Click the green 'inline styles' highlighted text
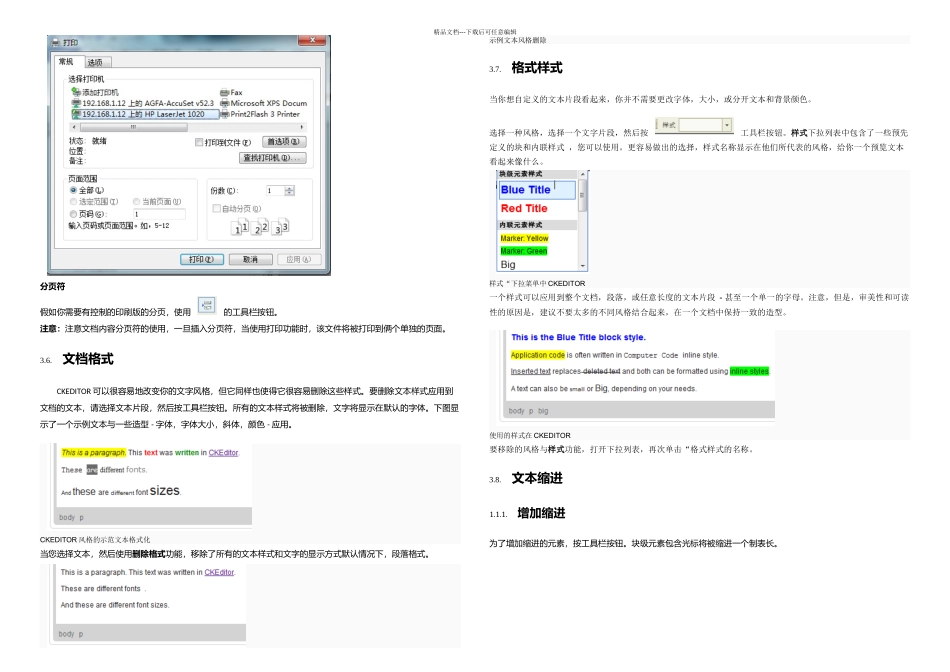The width and height of the screenshot is (950, 672). click(749, 371)
